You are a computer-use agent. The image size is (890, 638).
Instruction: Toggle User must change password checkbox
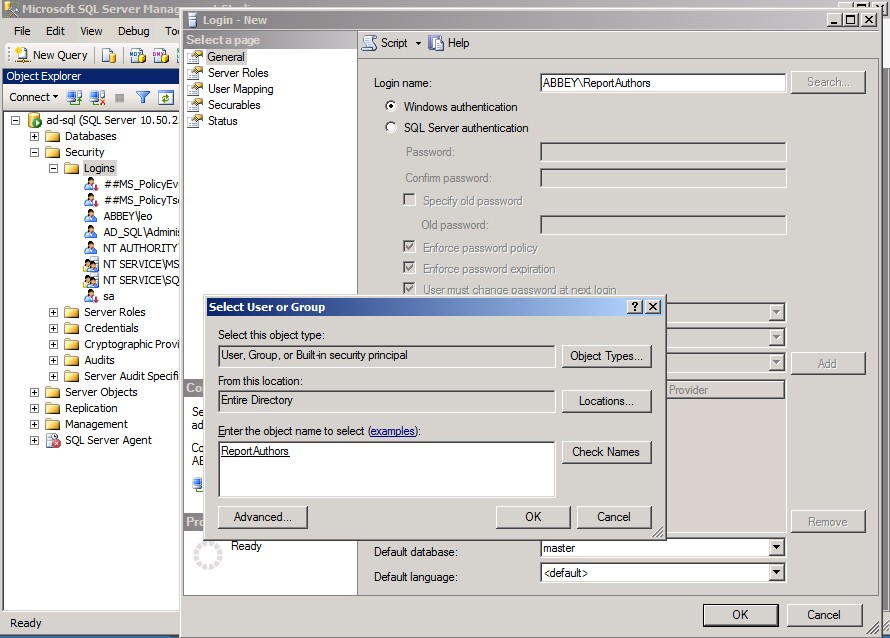pyautogui.click(x=409, y=288)
